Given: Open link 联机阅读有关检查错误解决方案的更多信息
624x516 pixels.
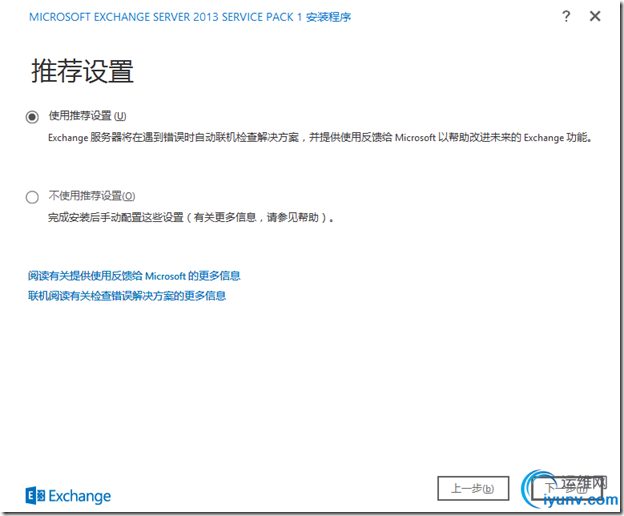Looking at the screenshot, I should [127, 296].
